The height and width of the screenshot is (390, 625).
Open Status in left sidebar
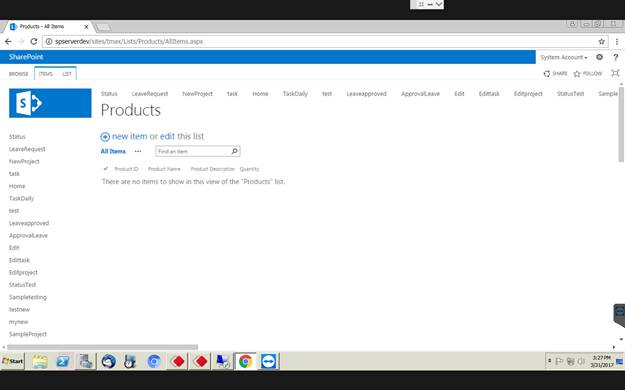click(17, 137)
